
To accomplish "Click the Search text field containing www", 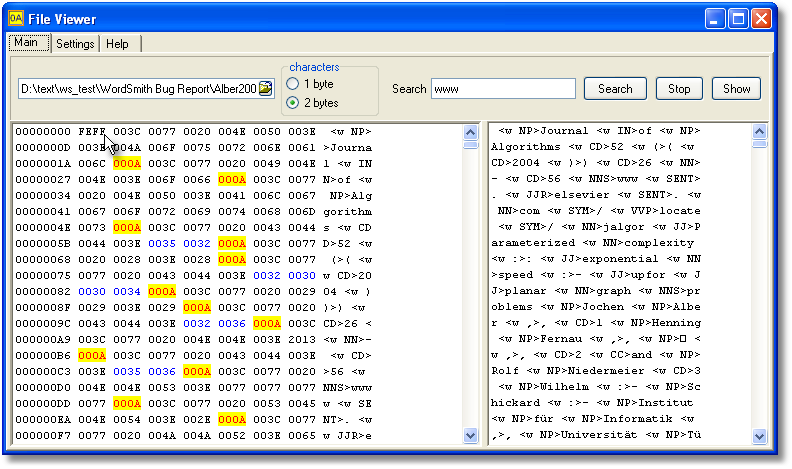I will [503, 89].
